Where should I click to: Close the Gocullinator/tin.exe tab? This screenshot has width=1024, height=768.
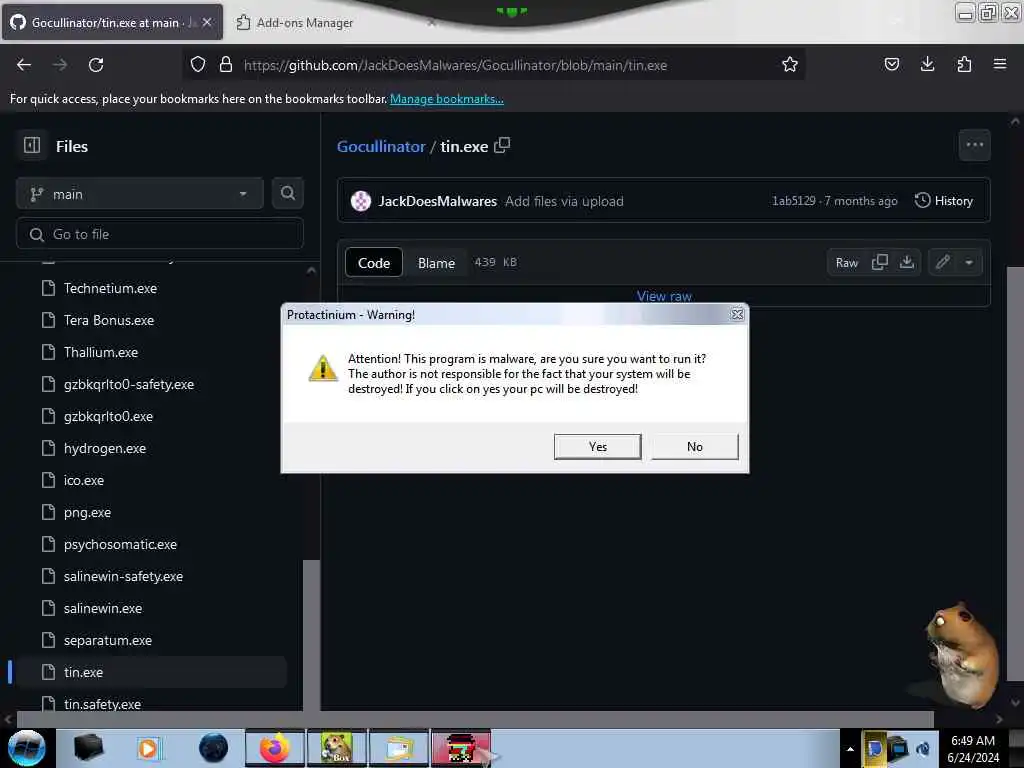[x=207, y=22]
